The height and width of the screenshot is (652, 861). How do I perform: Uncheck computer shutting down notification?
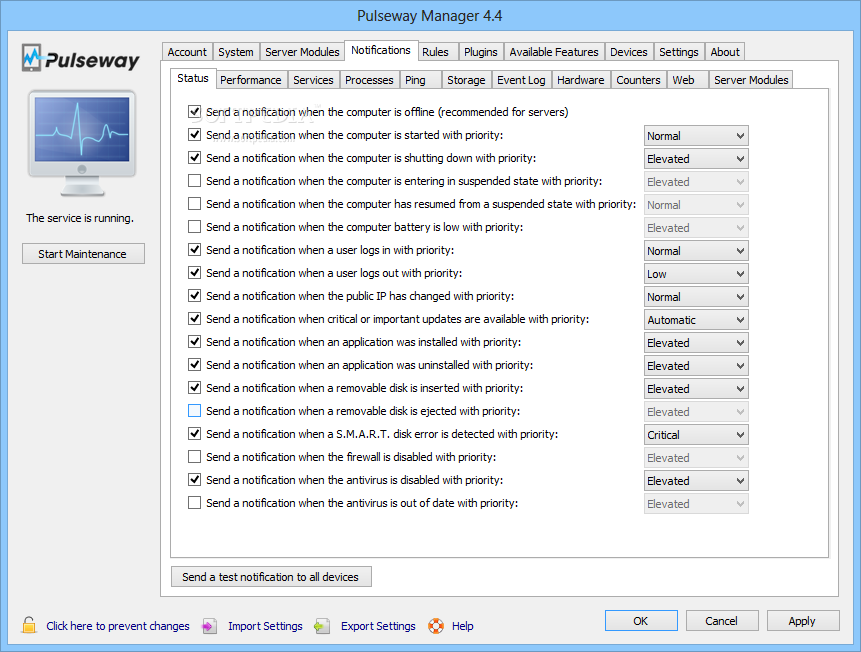click(x=194, y=158)
